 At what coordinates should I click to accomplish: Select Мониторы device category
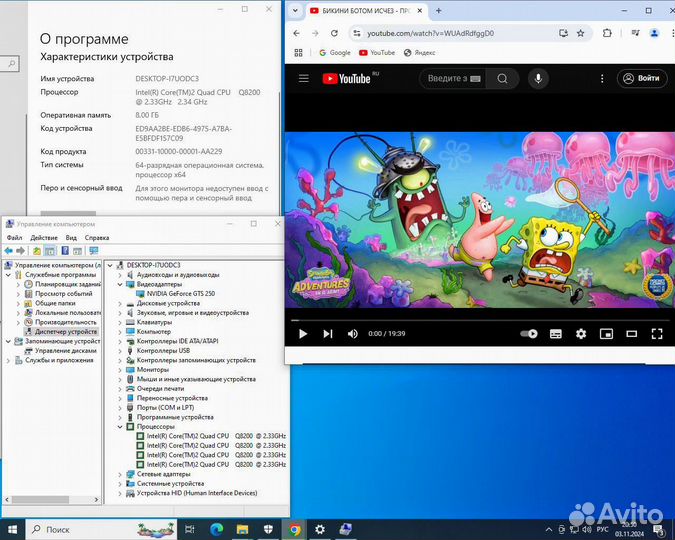[x=148, y=370]
